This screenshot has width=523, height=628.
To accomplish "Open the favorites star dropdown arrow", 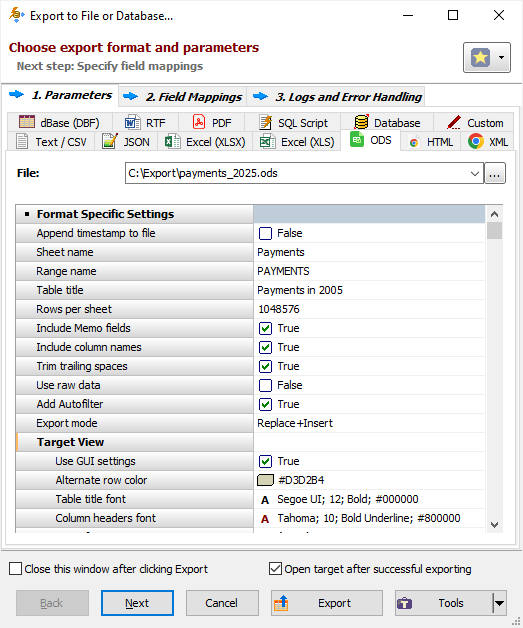I will pos(501,58).
